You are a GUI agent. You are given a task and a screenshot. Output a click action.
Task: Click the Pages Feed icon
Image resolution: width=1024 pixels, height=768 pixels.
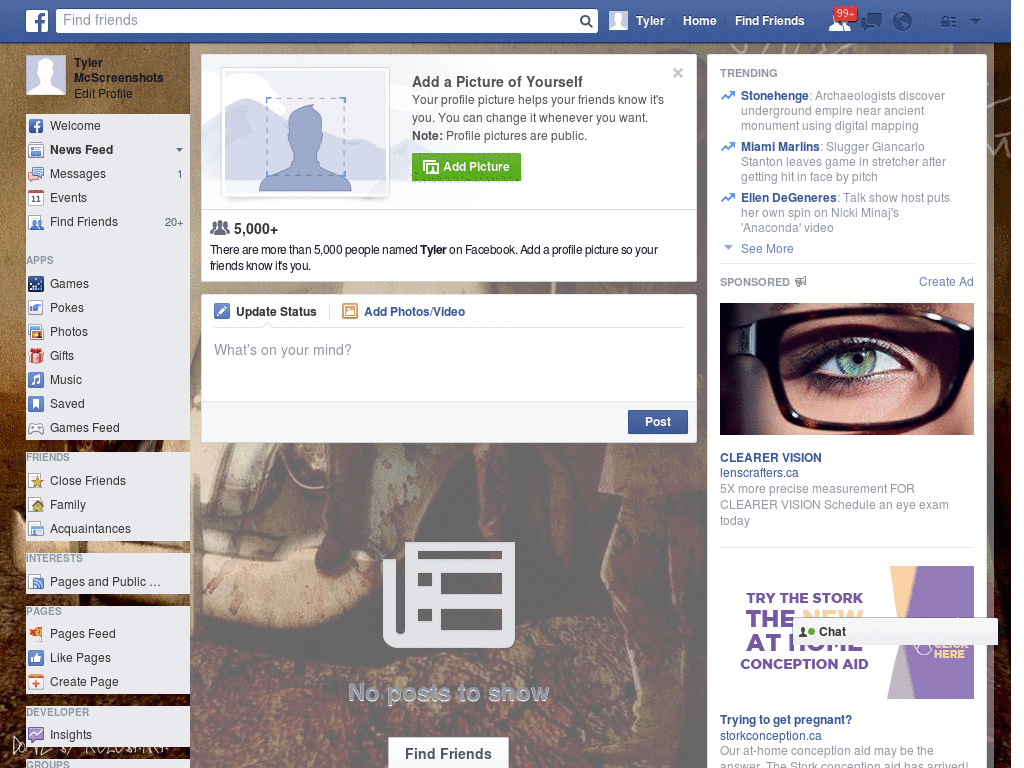36,633
